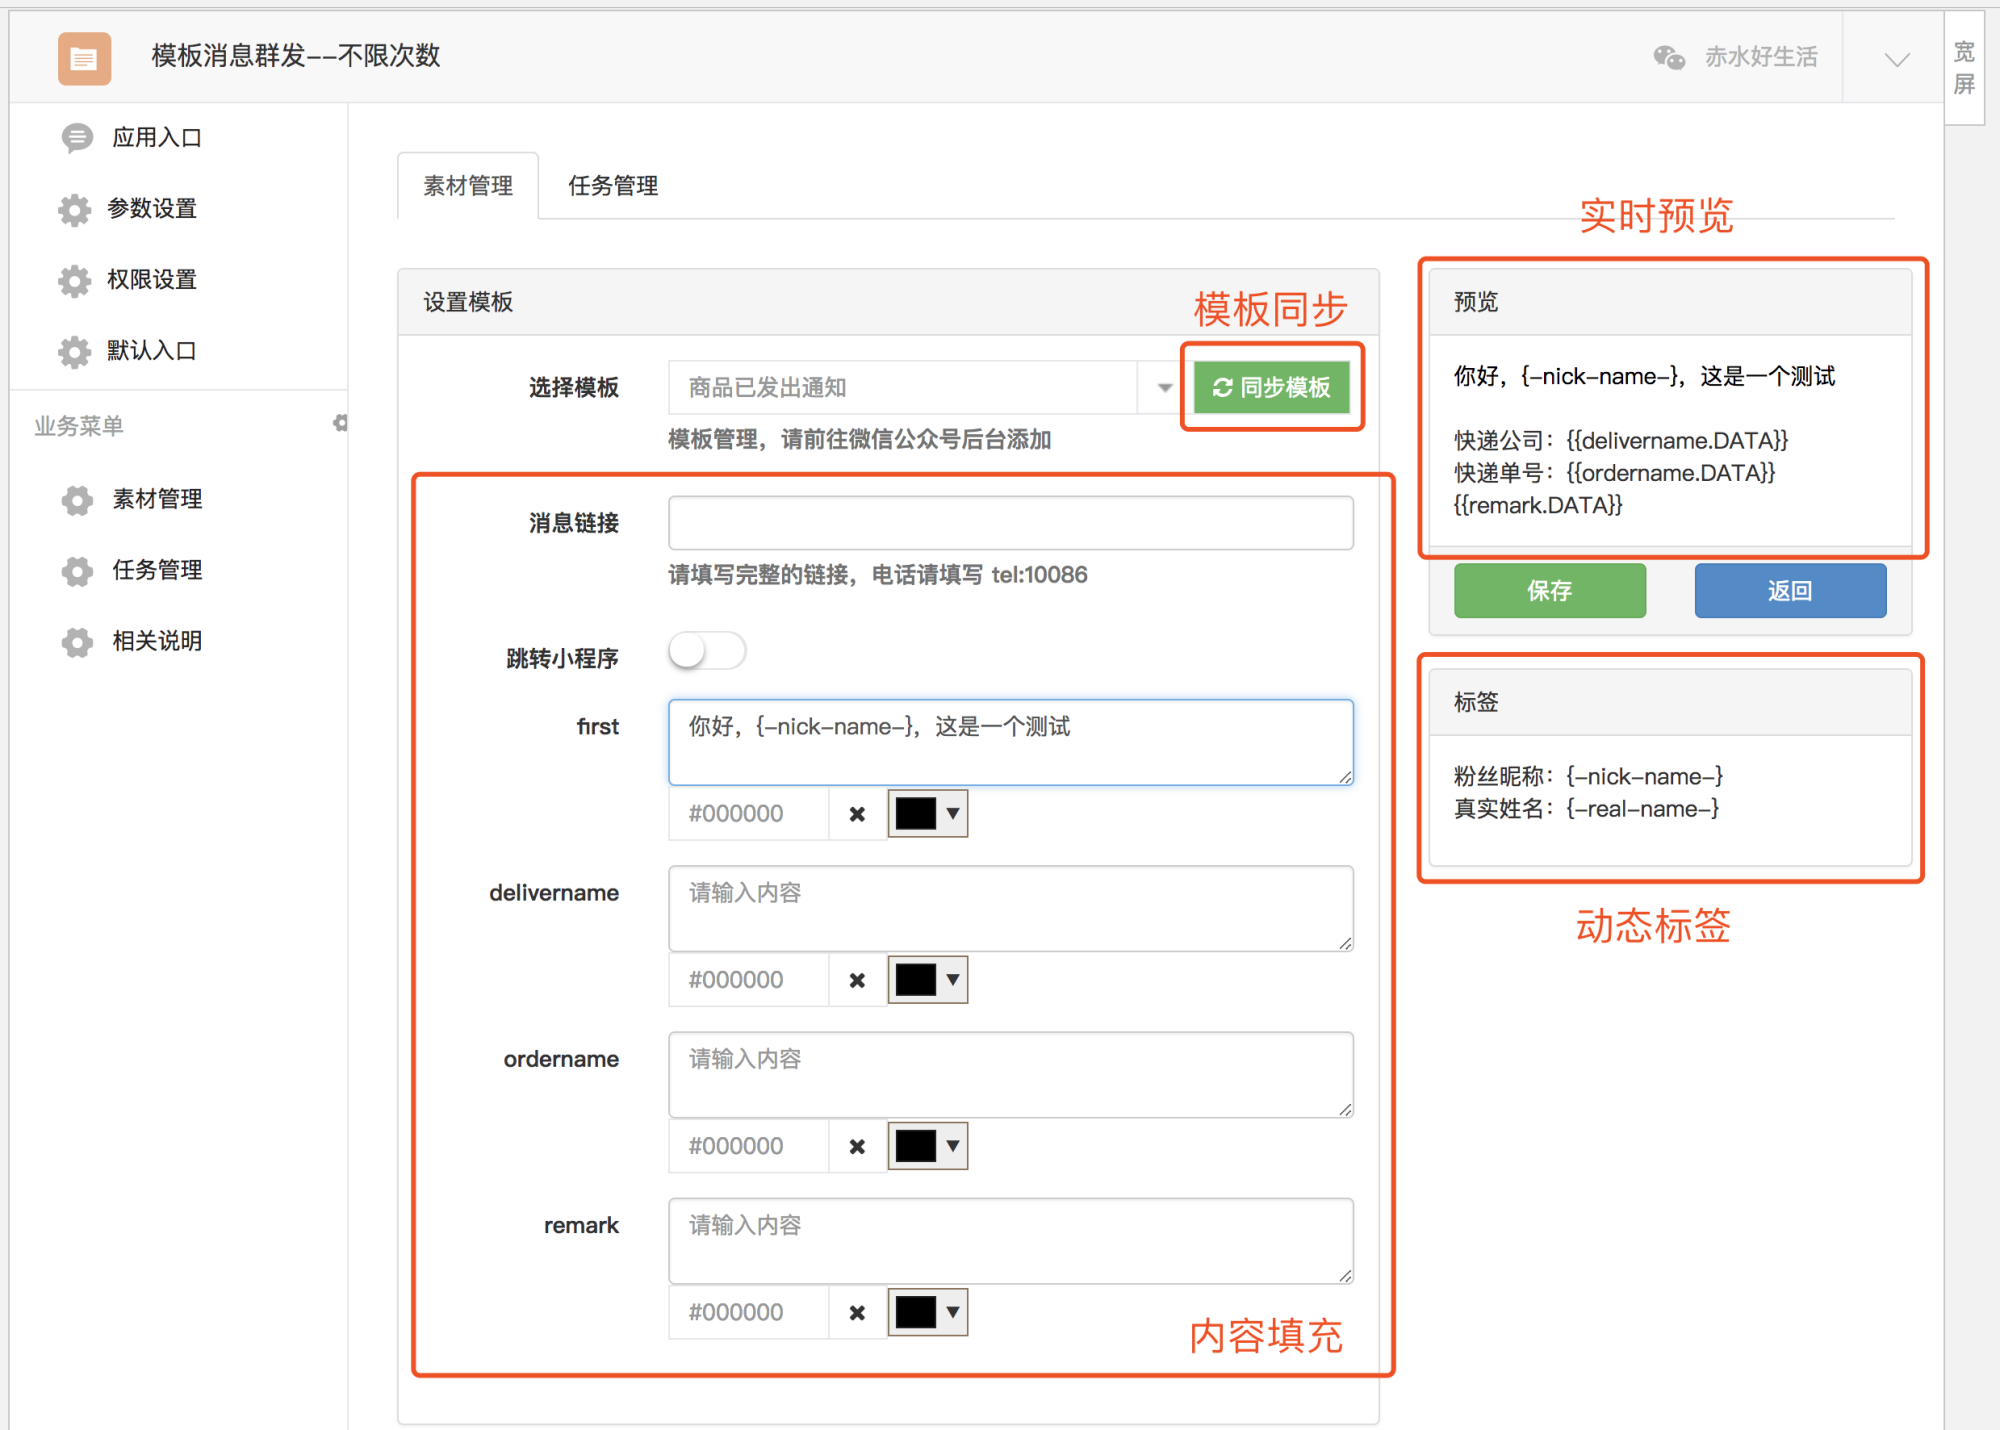
Task: Click the 同步模板 button
Action: pos(1271,387)
